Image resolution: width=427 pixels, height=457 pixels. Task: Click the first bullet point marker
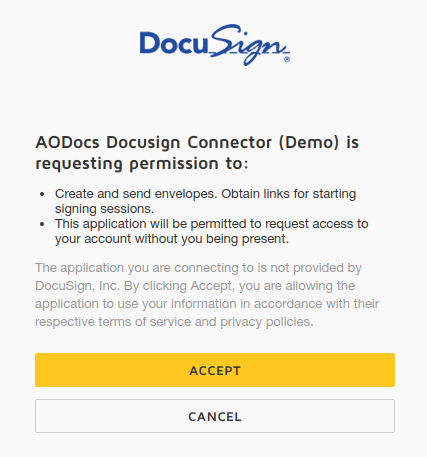[42, 194]
